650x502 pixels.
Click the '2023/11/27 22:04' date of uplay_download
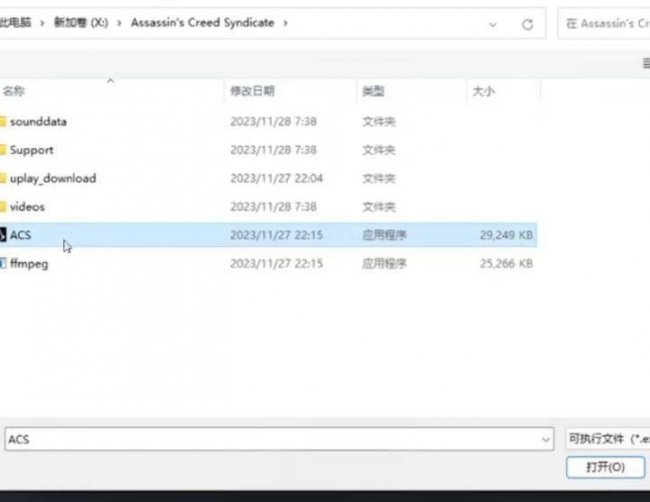[x=276, y=178]
